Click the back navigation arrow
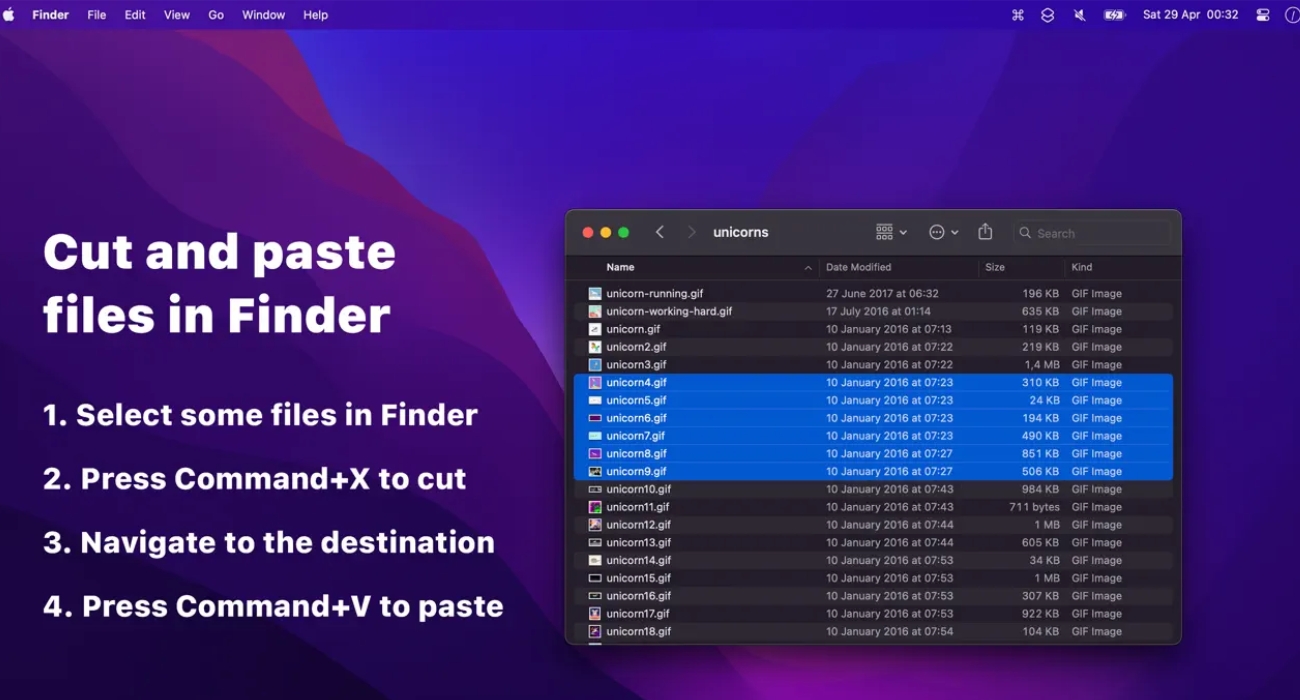1300x700 pixels. click(x=660, y=231)
